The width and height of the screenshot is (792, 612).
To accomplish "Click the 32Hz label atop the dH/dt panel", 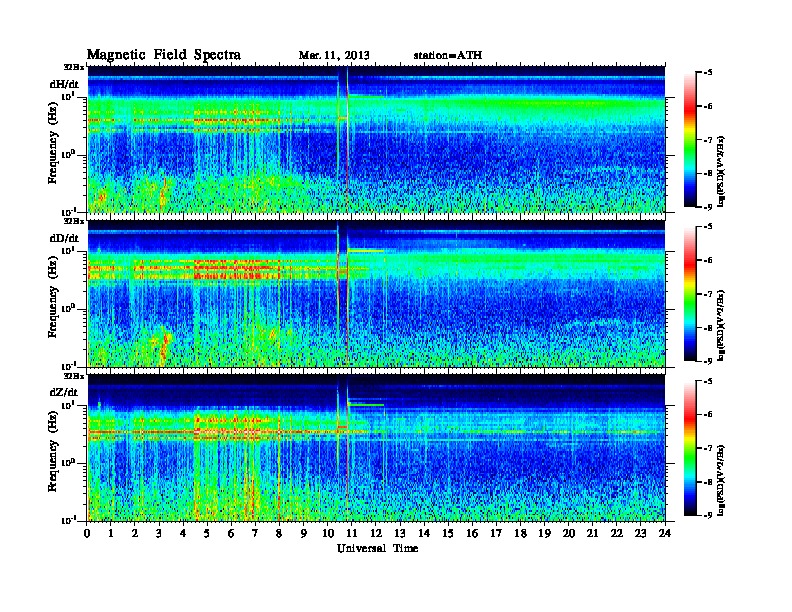I will tap(74, 67).
